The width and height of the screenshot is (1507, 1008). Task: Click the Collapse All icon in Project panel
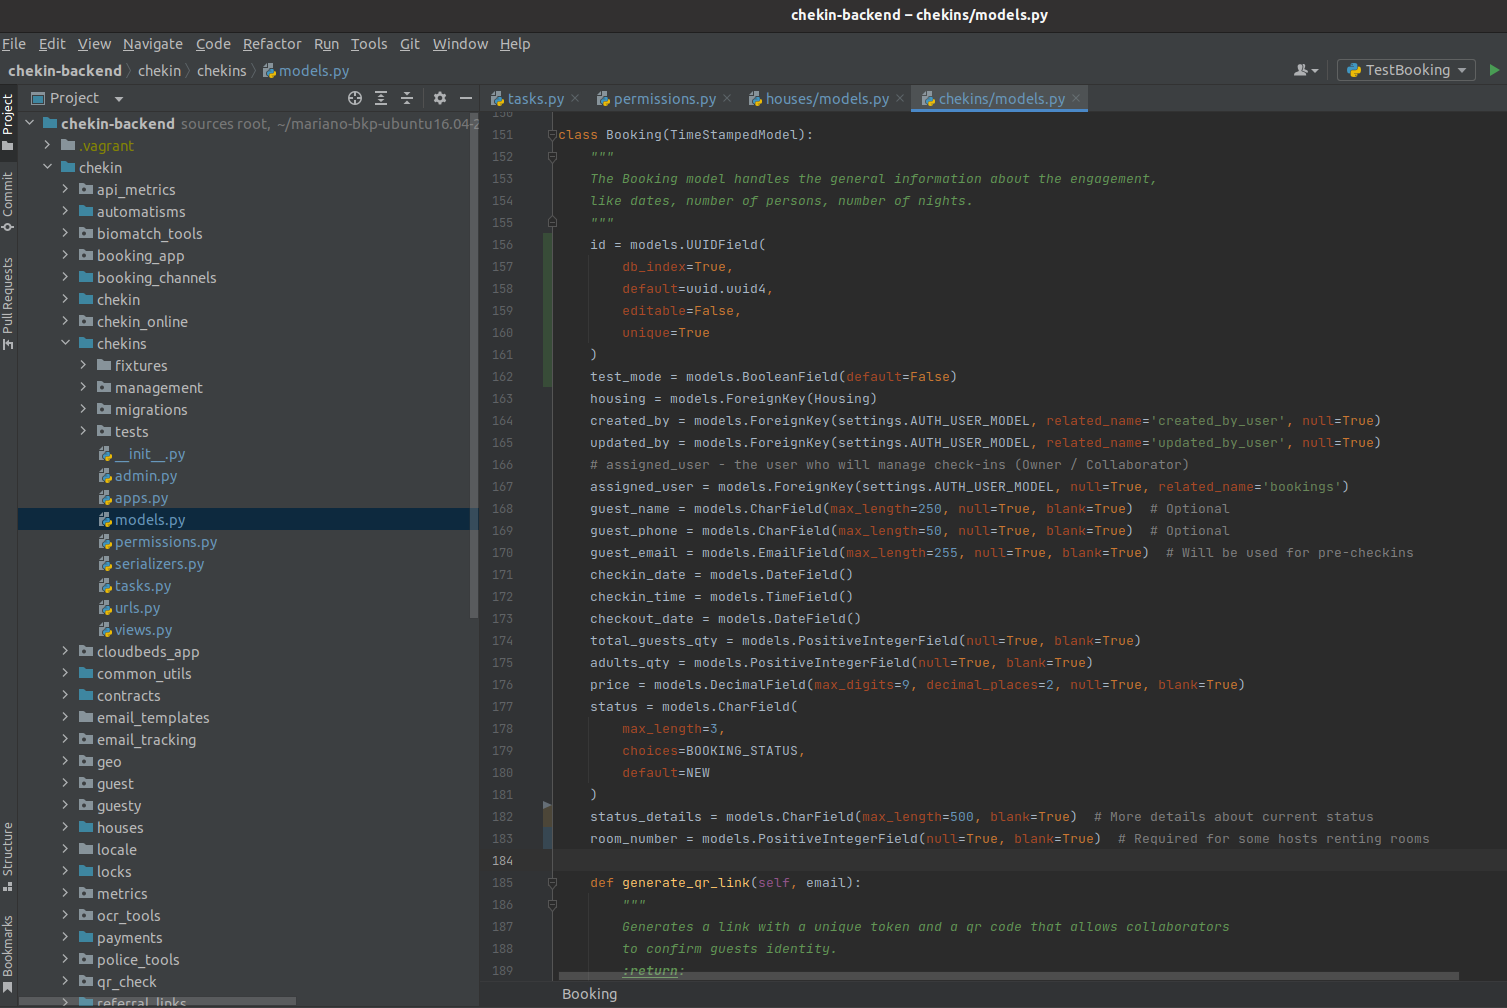407,98
